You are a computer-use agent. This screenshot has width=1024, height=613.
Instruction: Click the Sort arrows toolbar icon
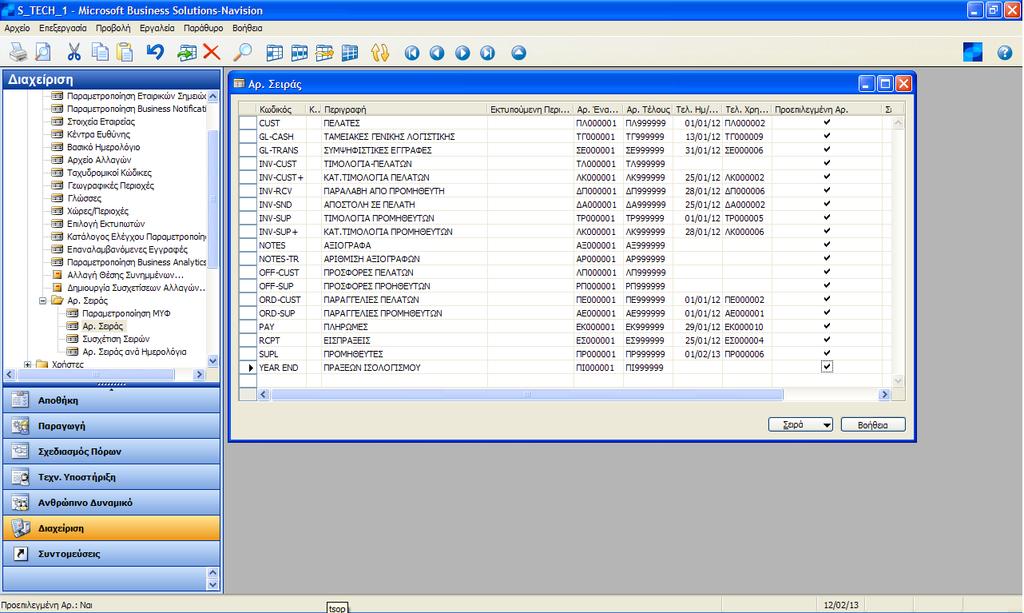380,53
